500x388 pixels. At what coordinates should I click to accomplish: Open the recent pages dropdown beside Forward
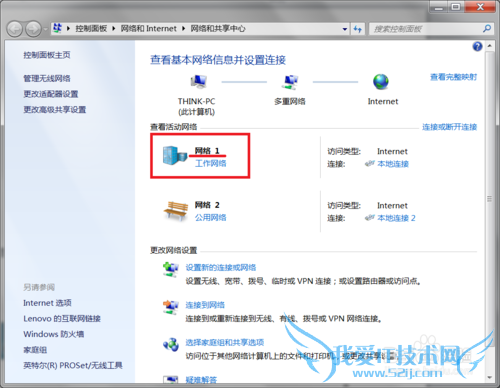point(46,29)
